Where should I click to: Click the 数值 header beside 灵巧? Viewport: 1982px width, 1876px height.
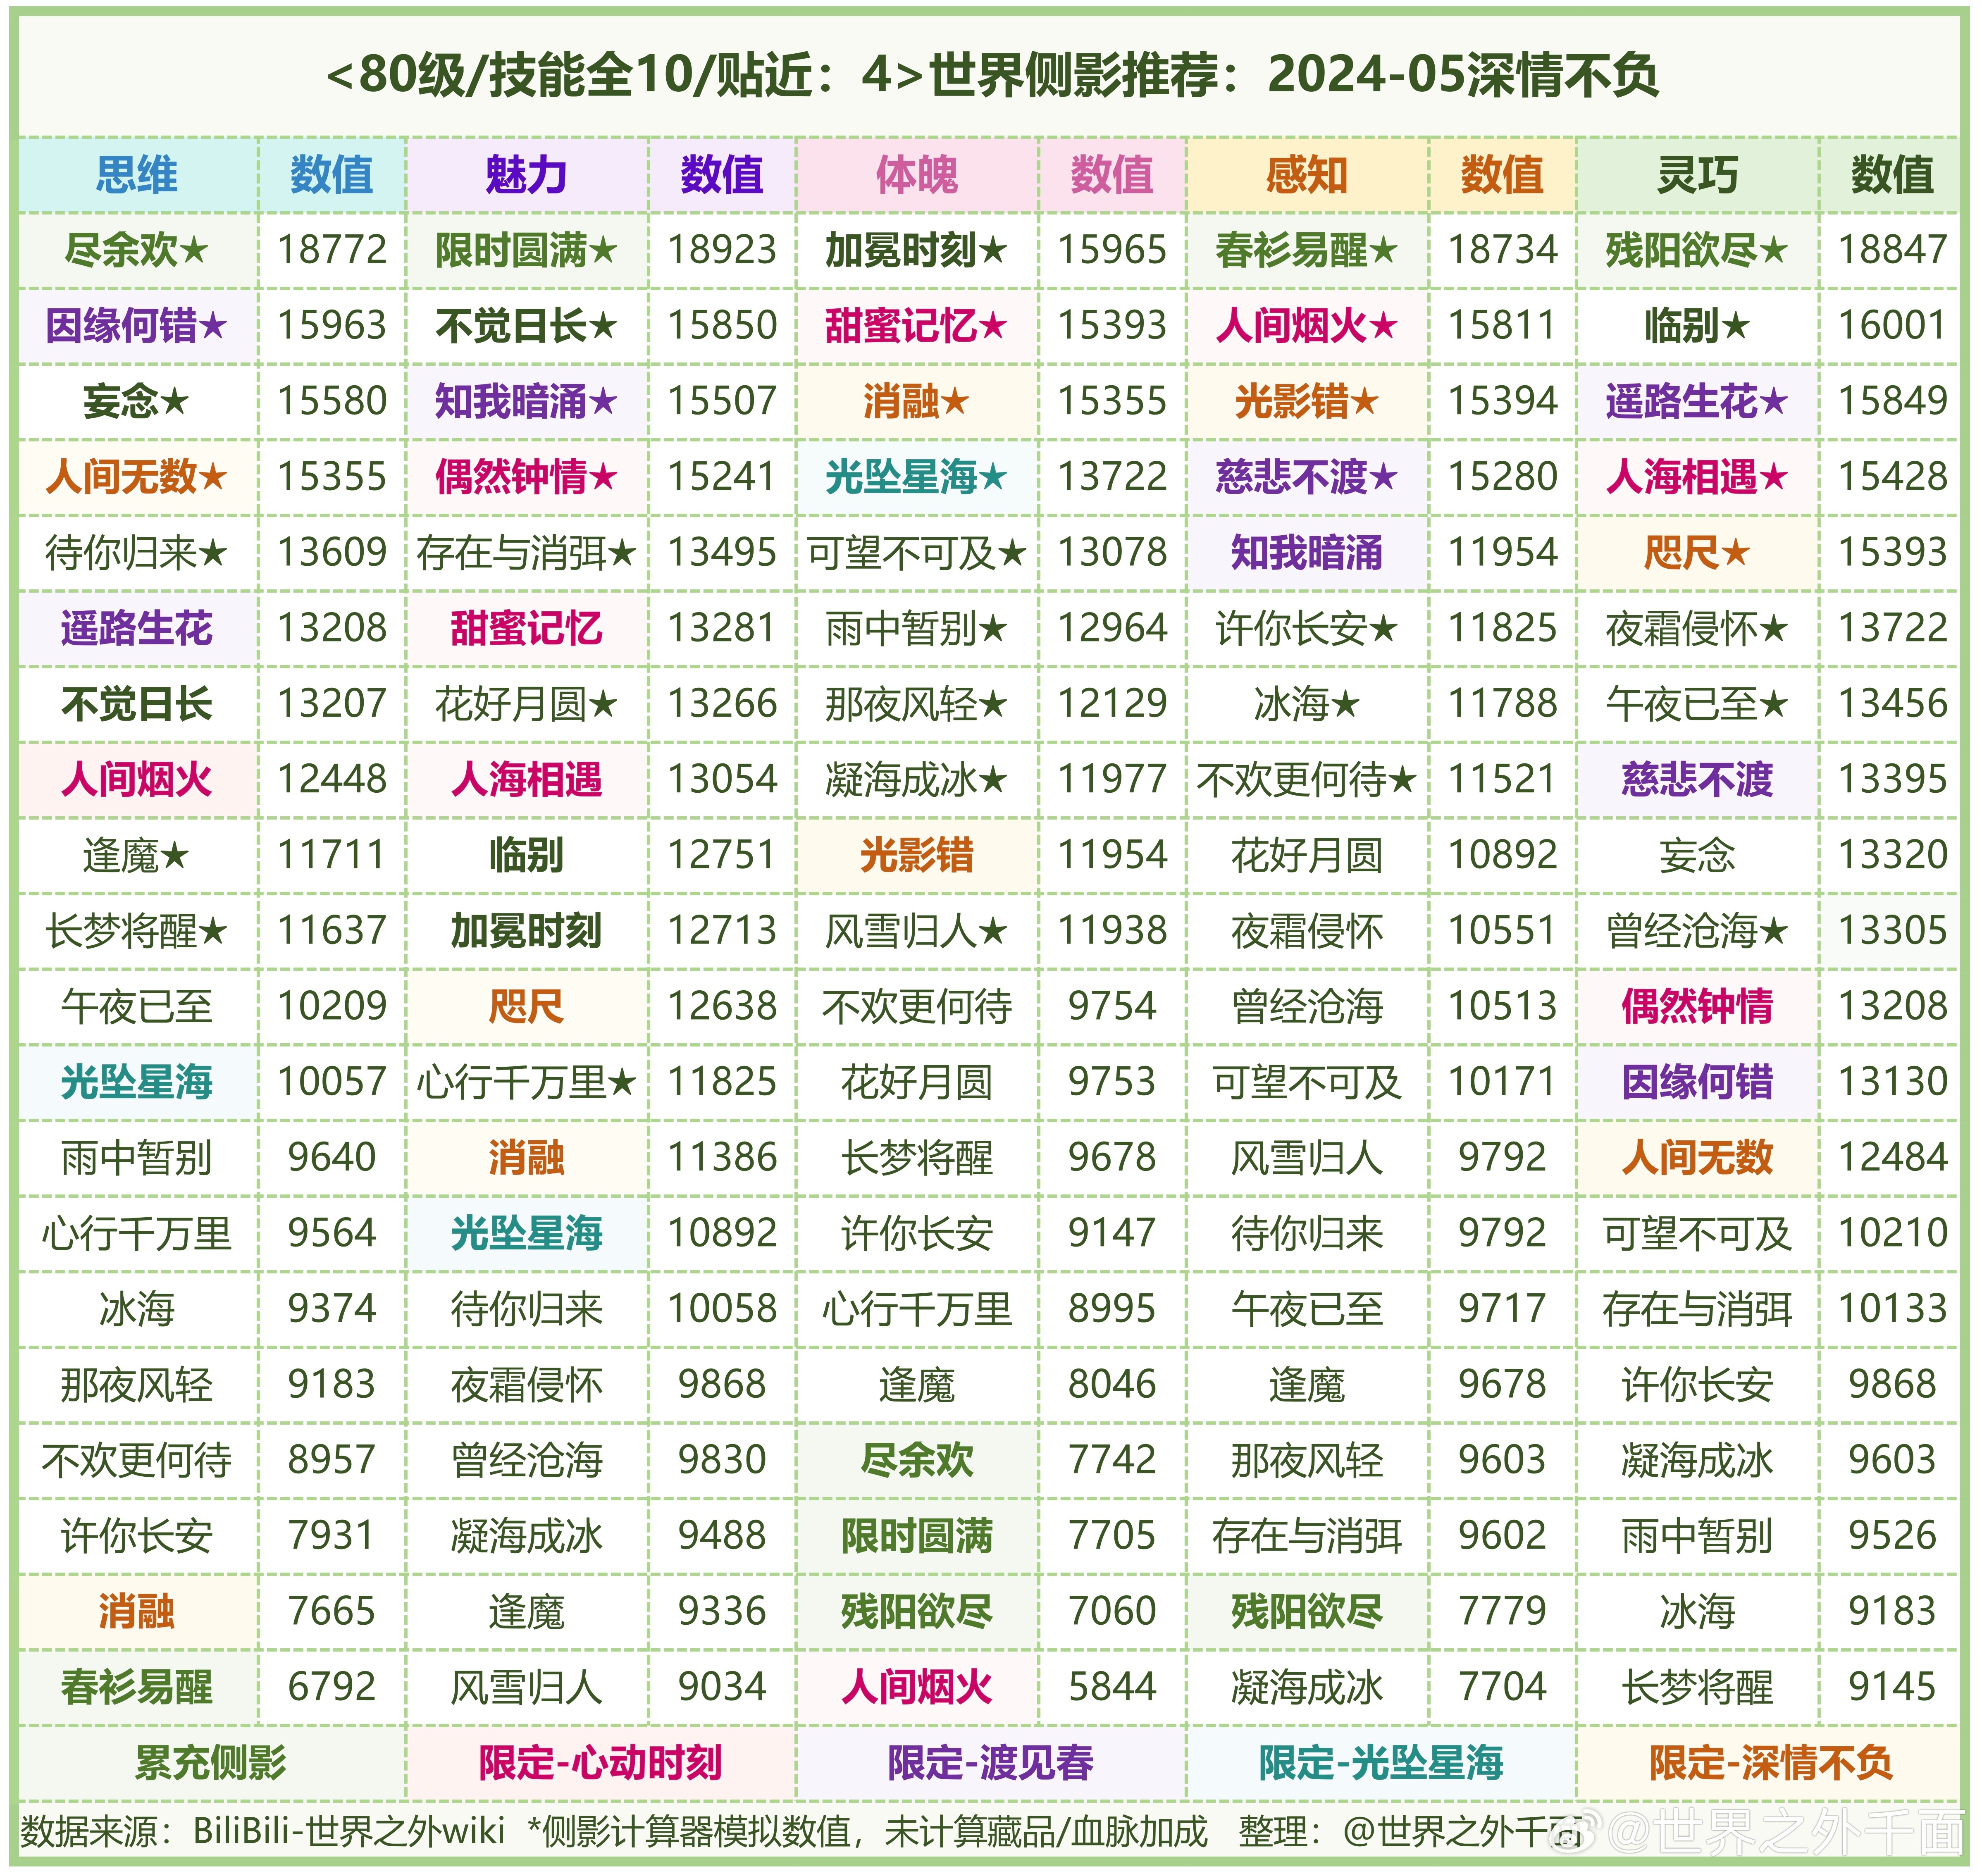click(1892, 175)
